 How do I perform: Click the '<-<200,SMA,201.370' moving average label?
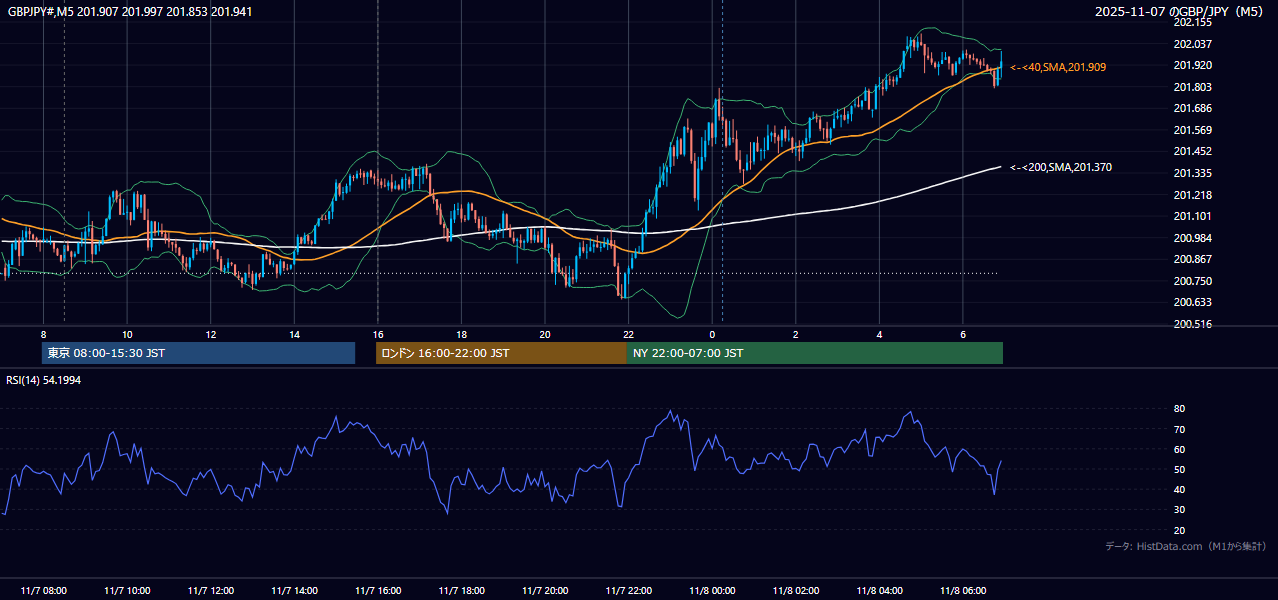(x=1061, y=167)
